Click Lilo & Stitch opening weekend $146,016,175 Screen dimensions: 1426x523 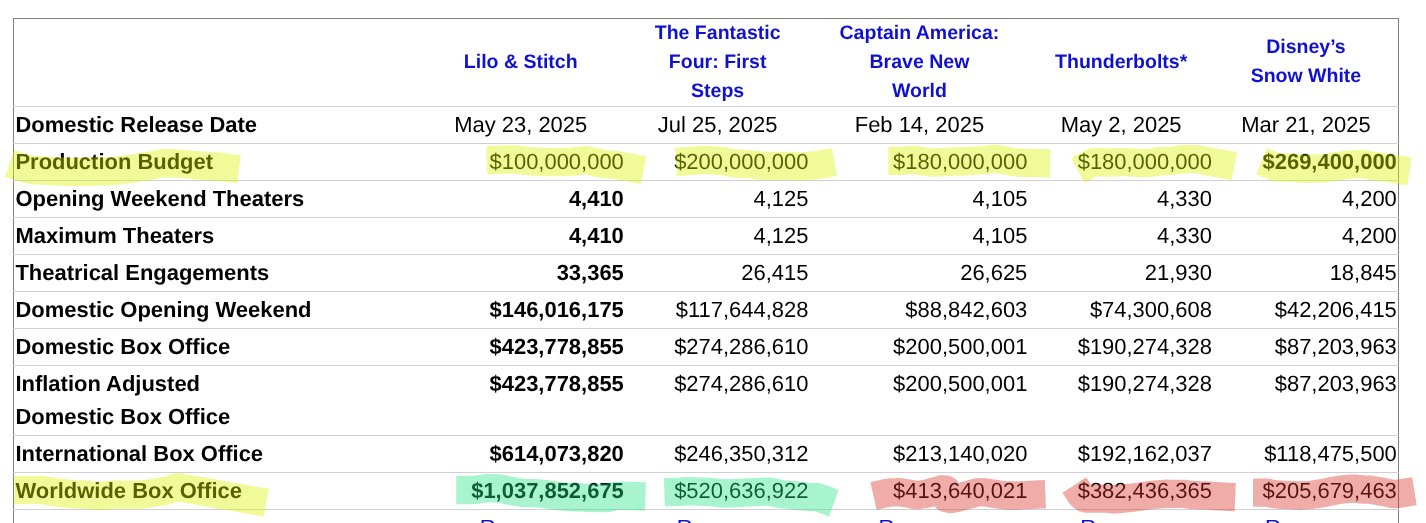coord(556,310)
